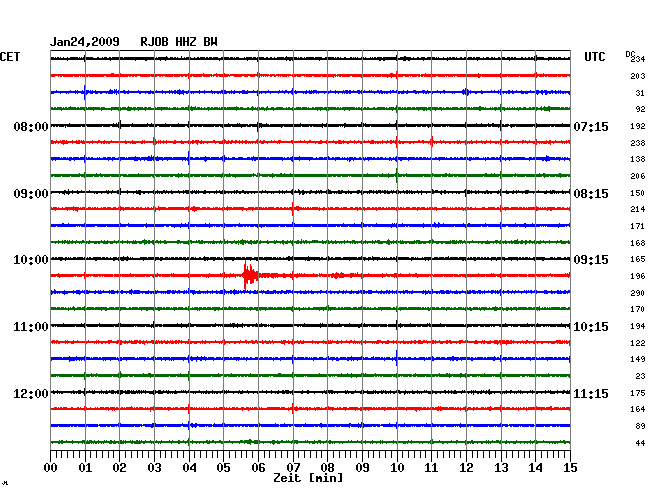Image resolution: width=650 pixels, height=494 pixels.
Task: Click x-axis minute tick label "00"
Action: point(51,468)
